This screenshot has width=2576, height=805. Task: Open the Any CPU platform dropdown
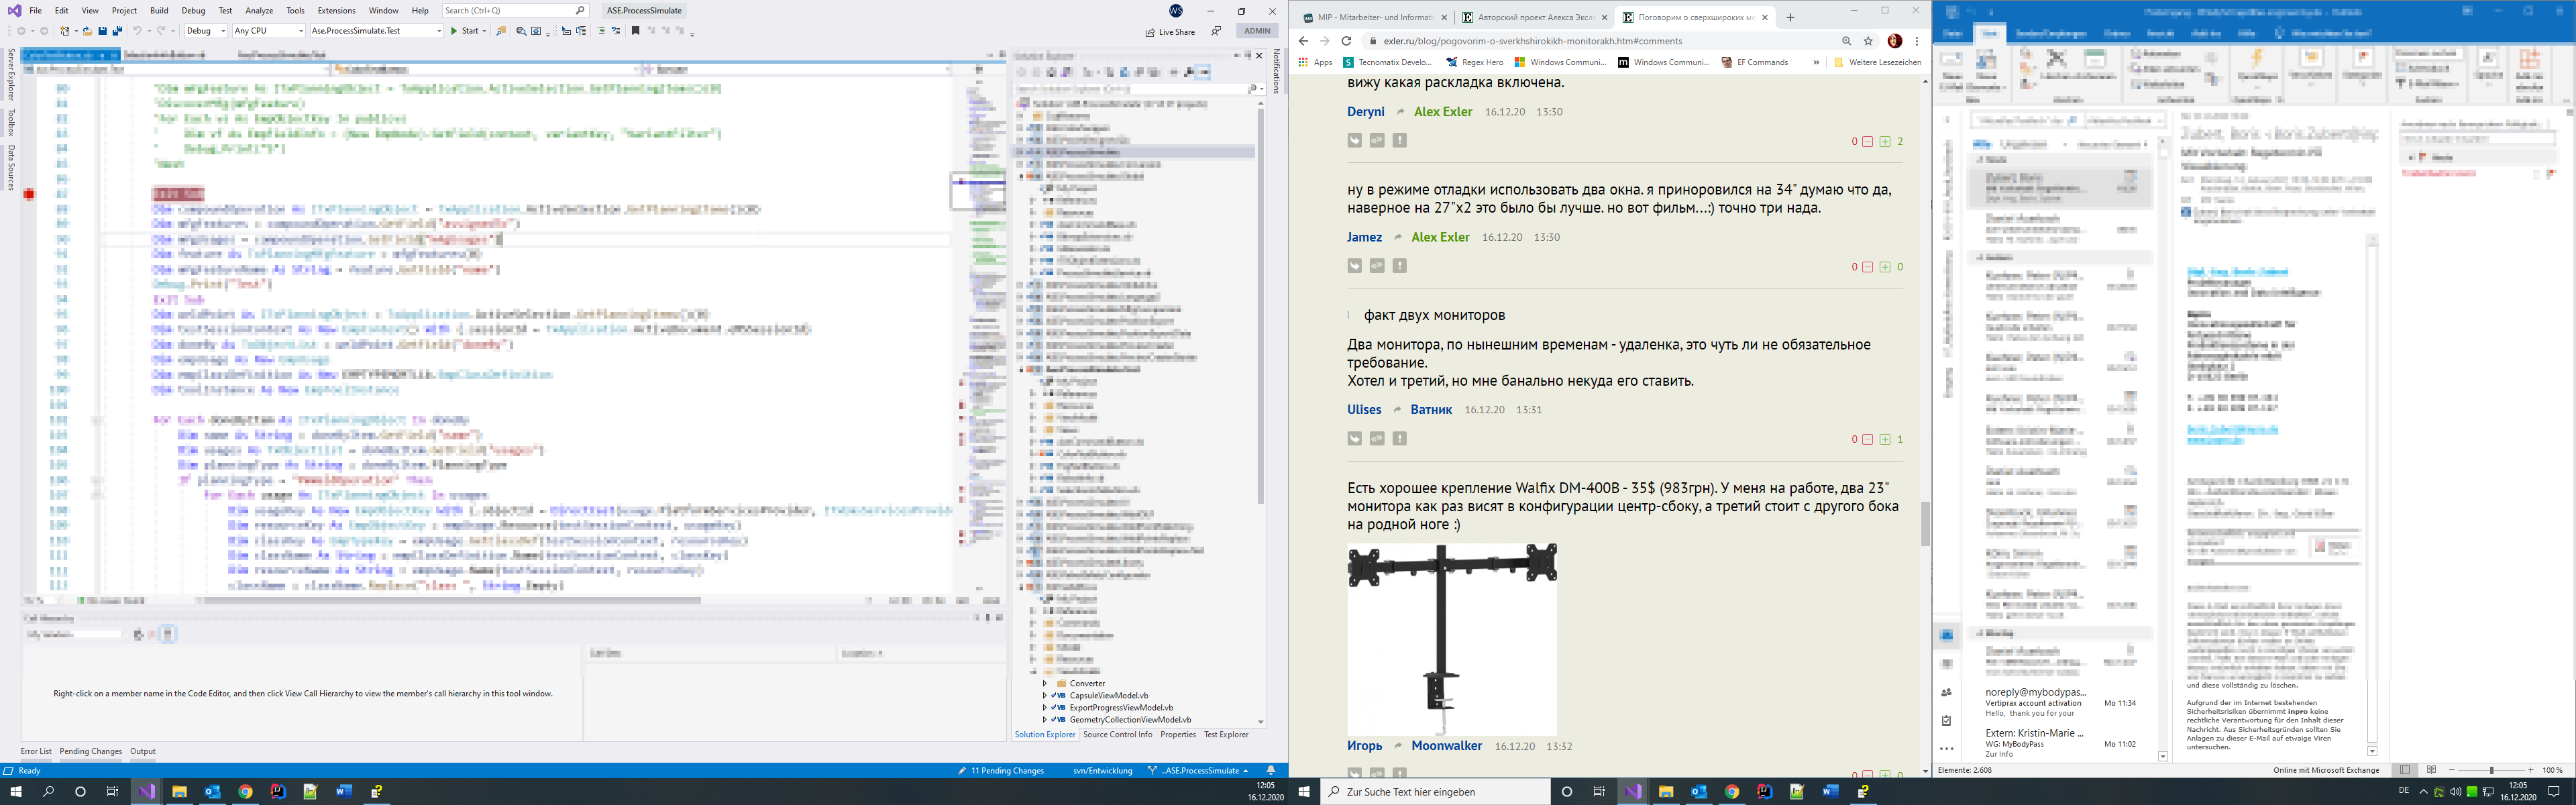pyautogui.click(x=268, y=31)
